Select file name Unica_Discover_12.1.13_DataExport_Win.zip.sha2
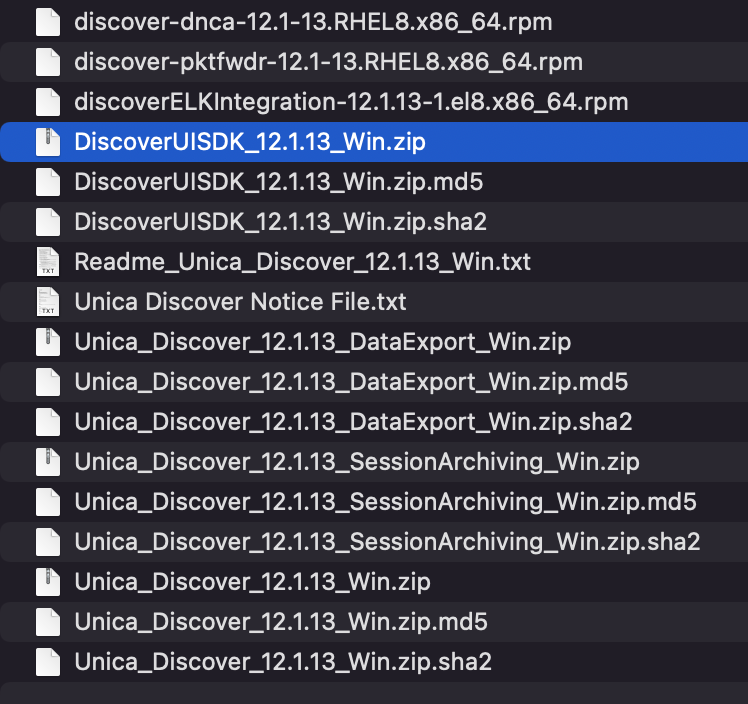This screenshot has width=748, height=704. pos(353,423)
